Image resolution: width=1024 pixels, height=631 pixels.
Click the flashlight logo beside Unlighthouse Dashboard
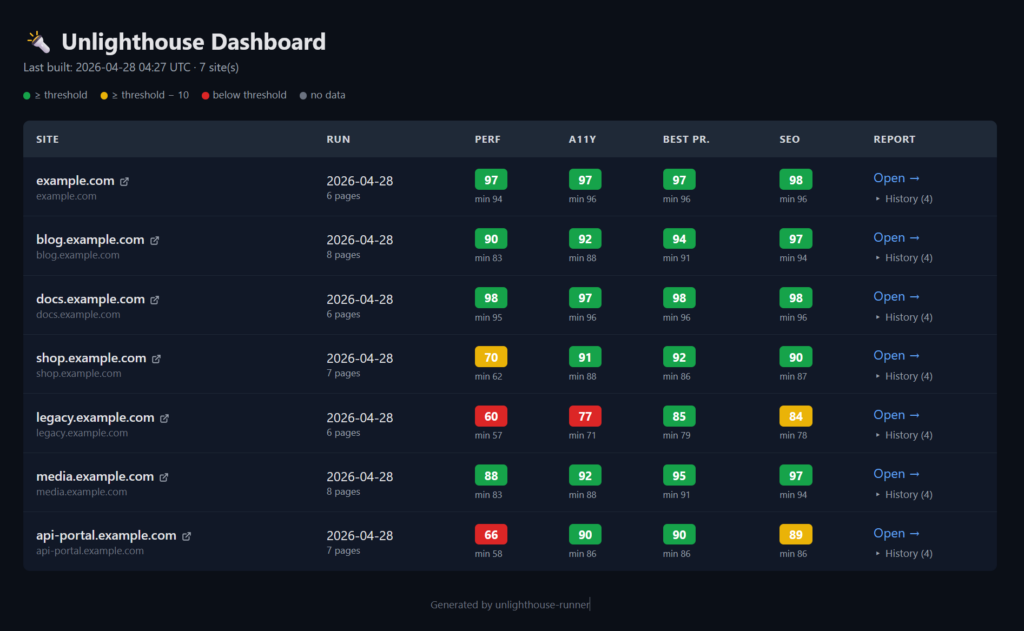click(38, 42)
